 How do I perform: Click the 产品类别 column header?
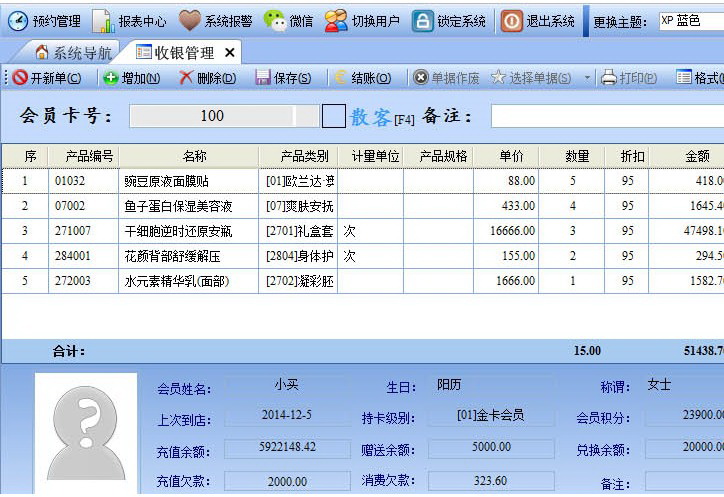298,156
